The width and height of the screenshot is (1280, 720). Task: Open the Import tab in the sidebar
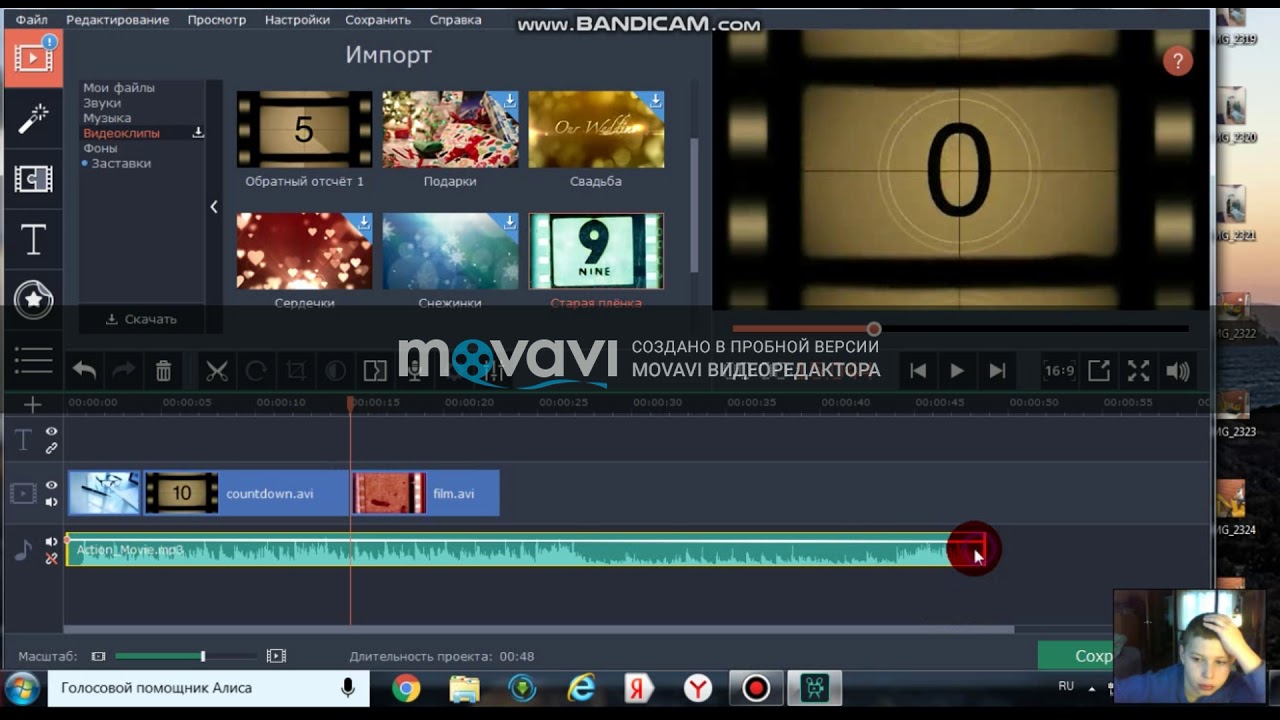pos(33,58)
